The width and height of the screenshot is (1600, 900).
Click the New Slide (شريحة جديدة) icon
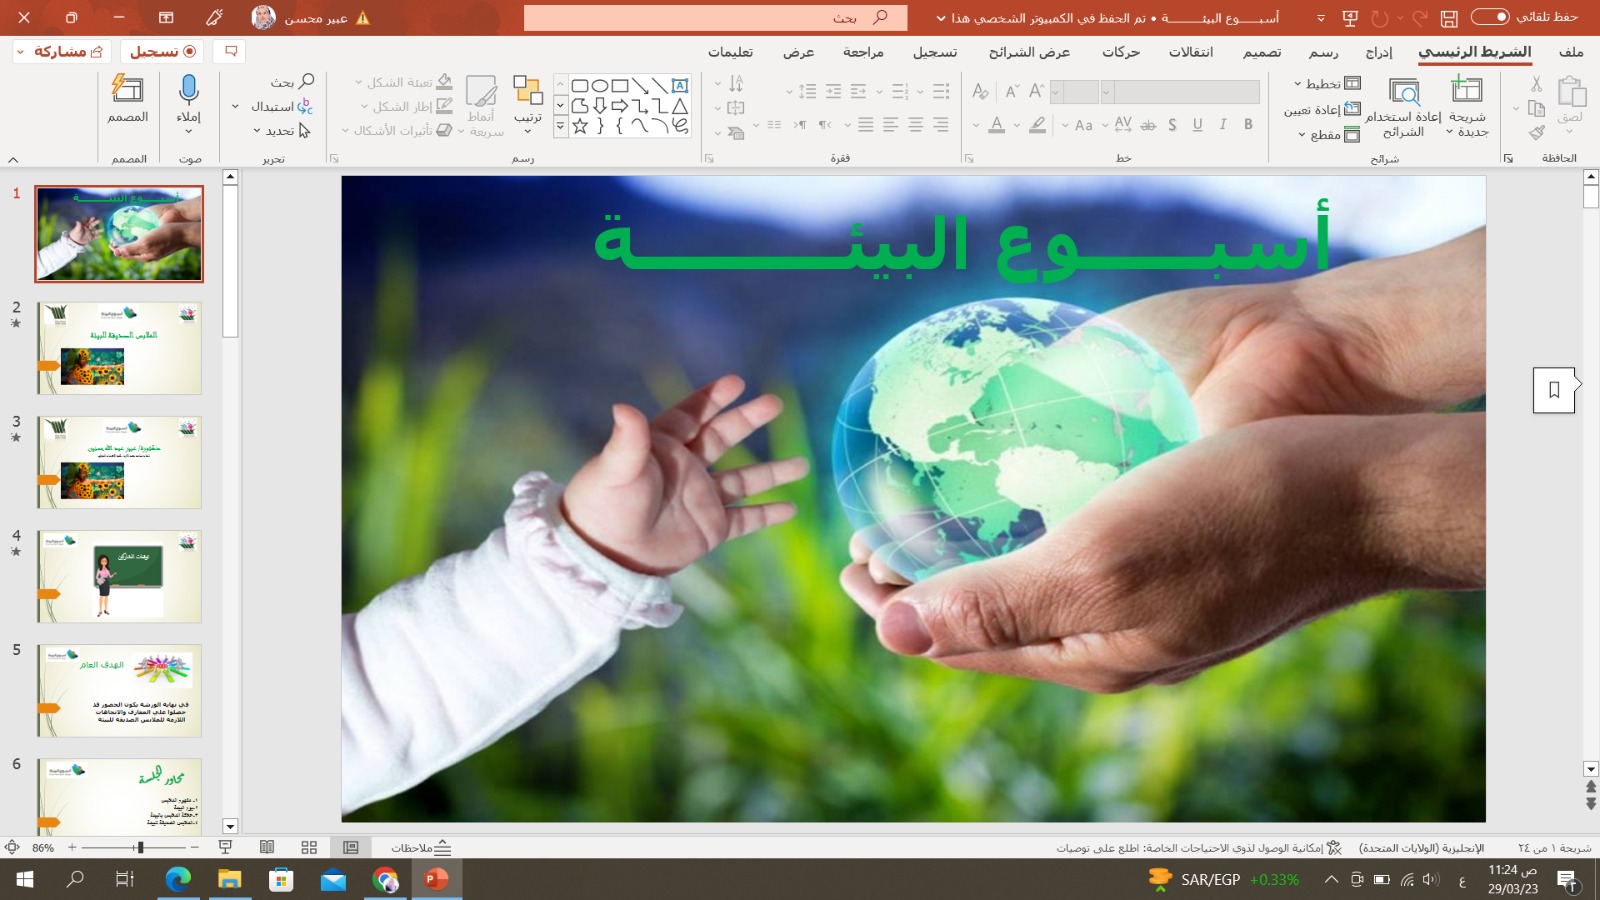[1467, 90]
